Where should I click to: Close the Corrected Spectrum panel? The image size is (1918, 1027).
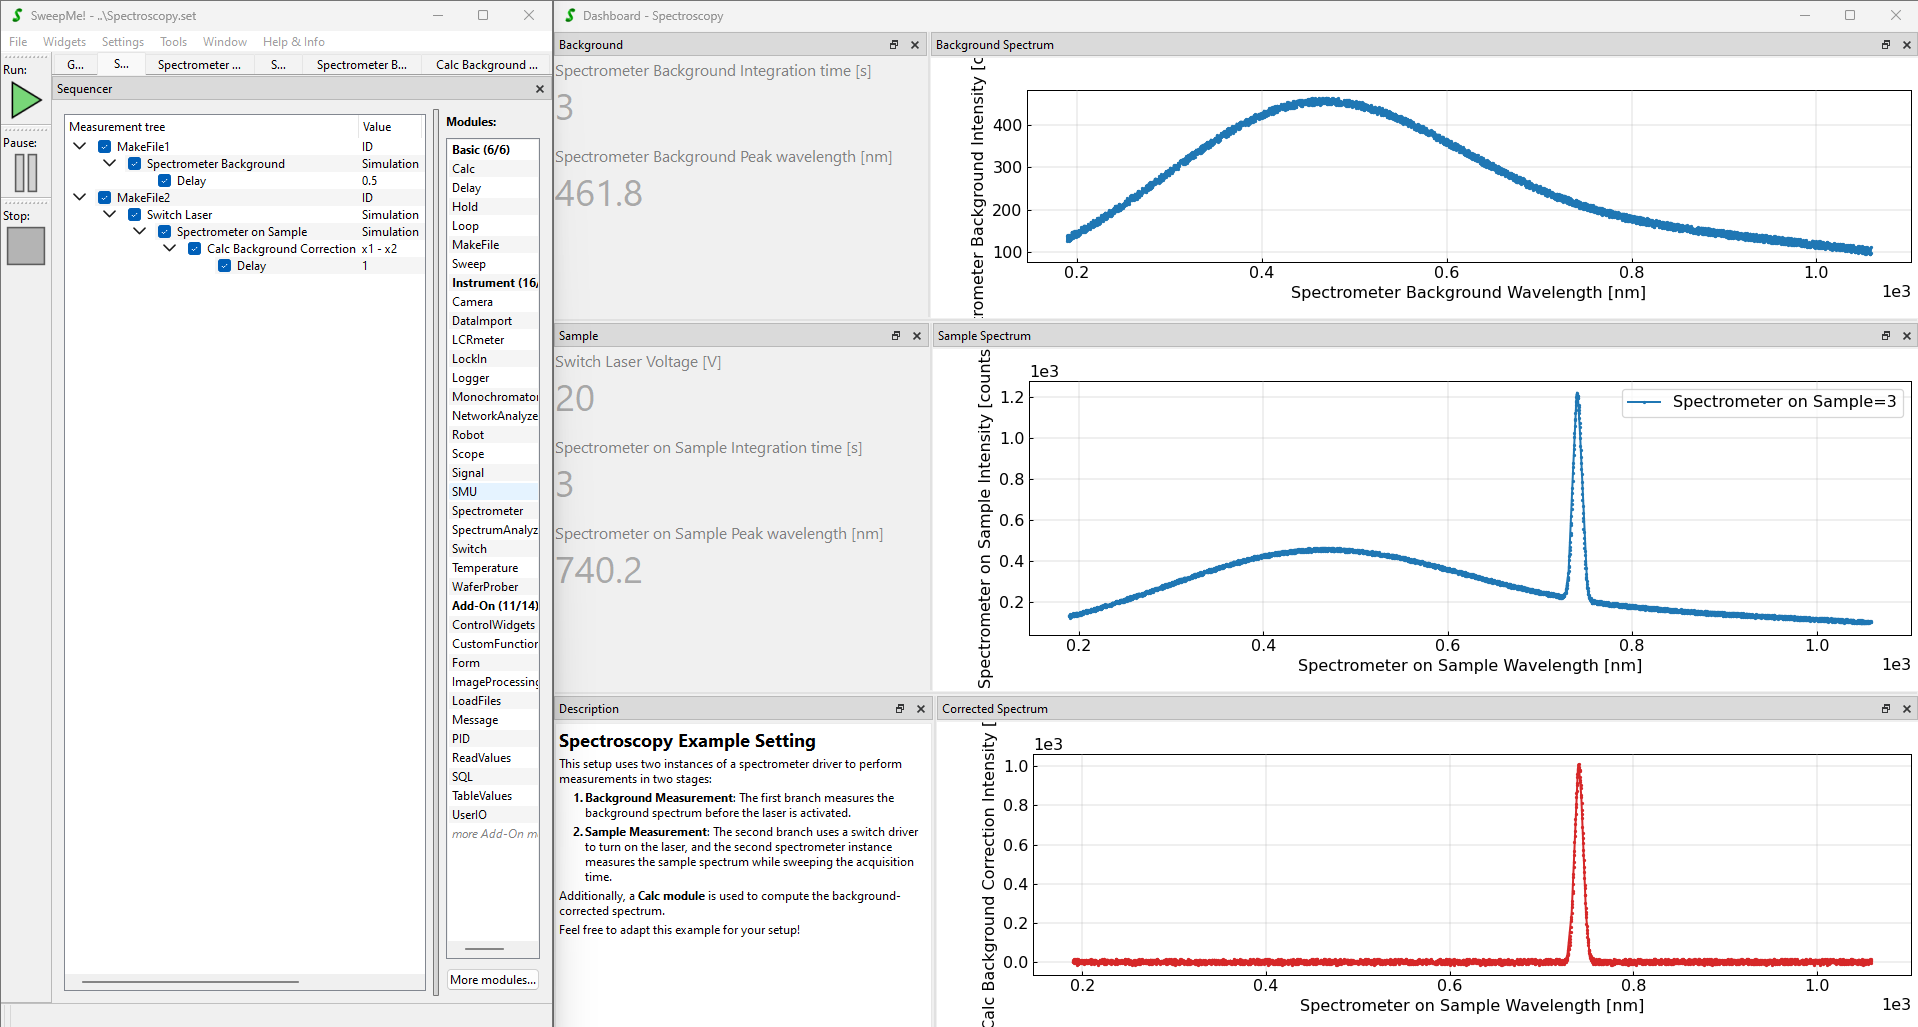1907,709
